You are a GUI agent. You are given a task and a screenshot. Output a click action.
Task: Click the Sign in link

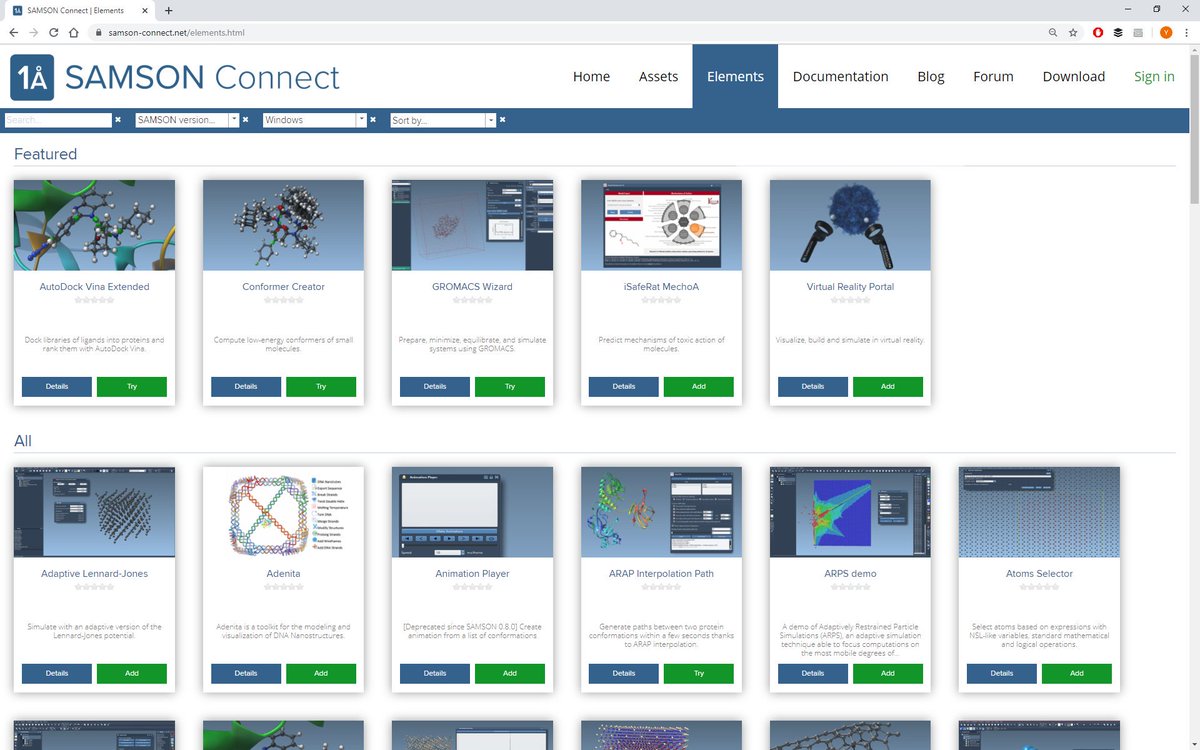tap(1154, 76)
